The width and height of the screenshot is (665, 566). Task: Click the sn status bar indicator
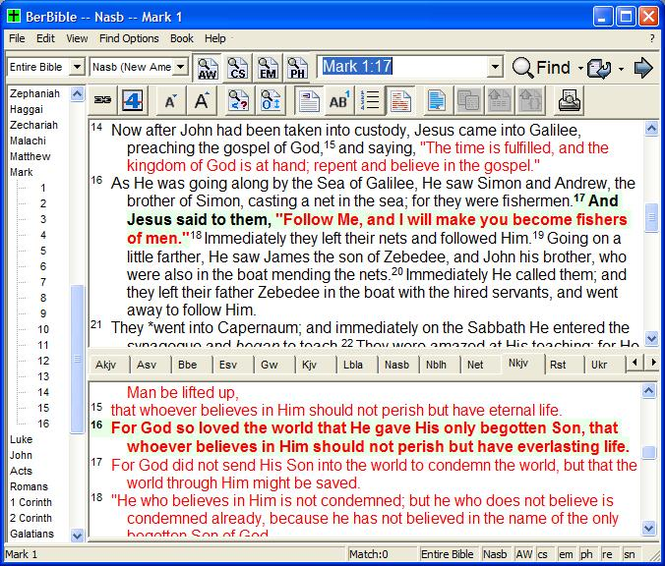coord(631,554)
